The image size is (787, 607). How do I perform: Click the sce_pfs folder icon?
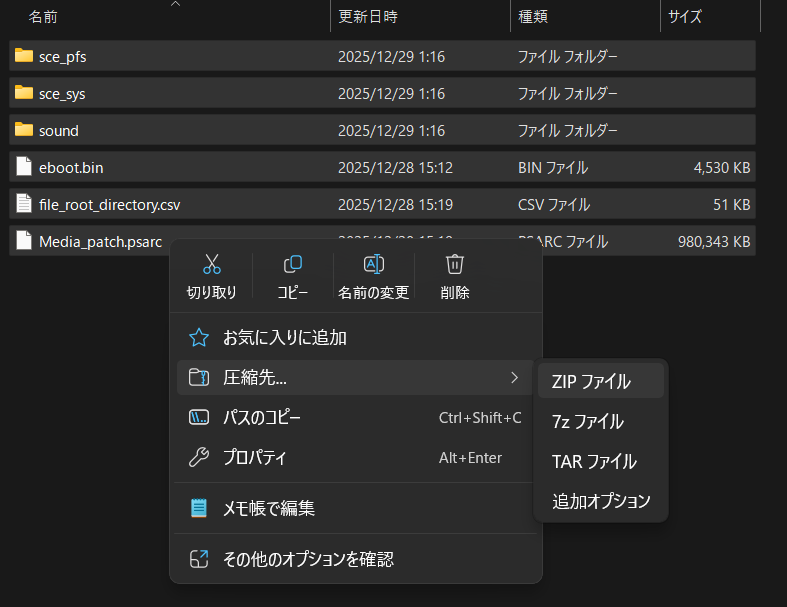tap(24, 56)
